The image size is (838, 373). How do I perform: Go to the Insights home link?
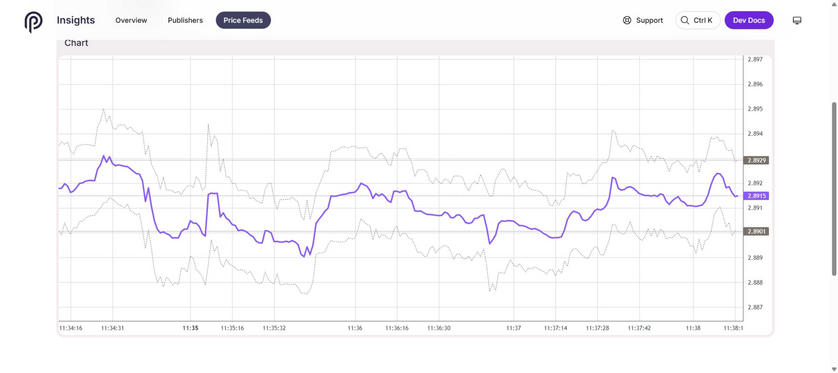point(76,20)
